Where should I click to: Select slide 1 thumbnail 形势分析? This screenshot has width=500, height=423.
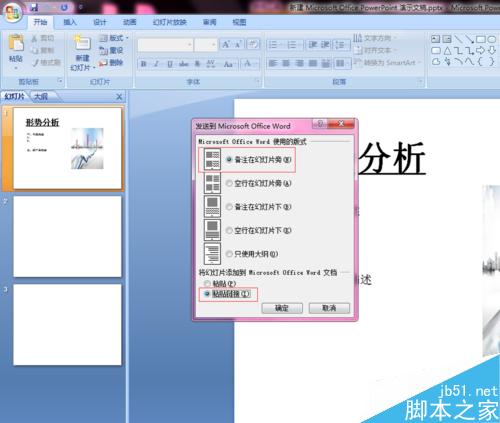pyautogui.click(x=67, y=148)
